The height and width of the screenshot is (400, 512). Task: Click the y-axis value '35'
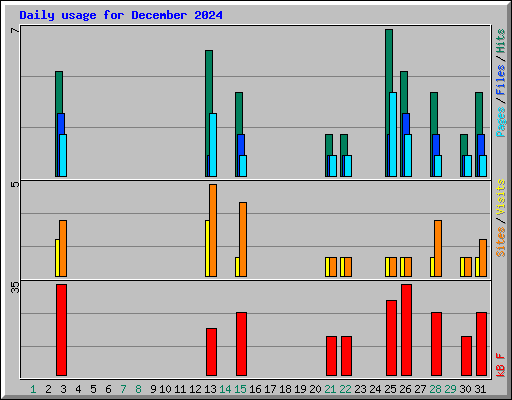point(15,287)
